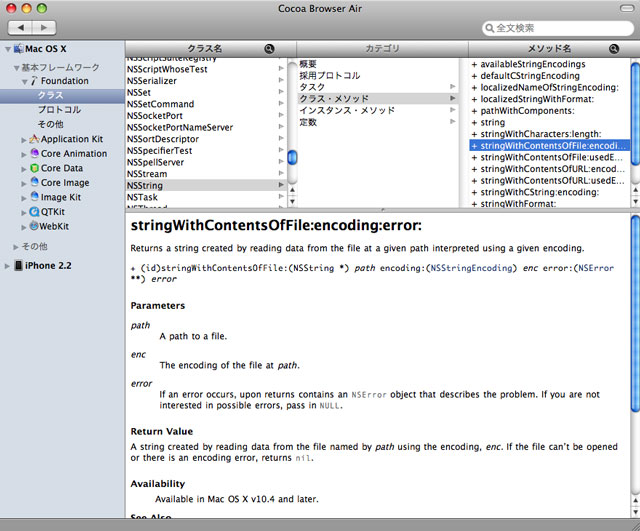Go back with the left arrow button
This screenshot has width=640, height=531.
point(20,28)
